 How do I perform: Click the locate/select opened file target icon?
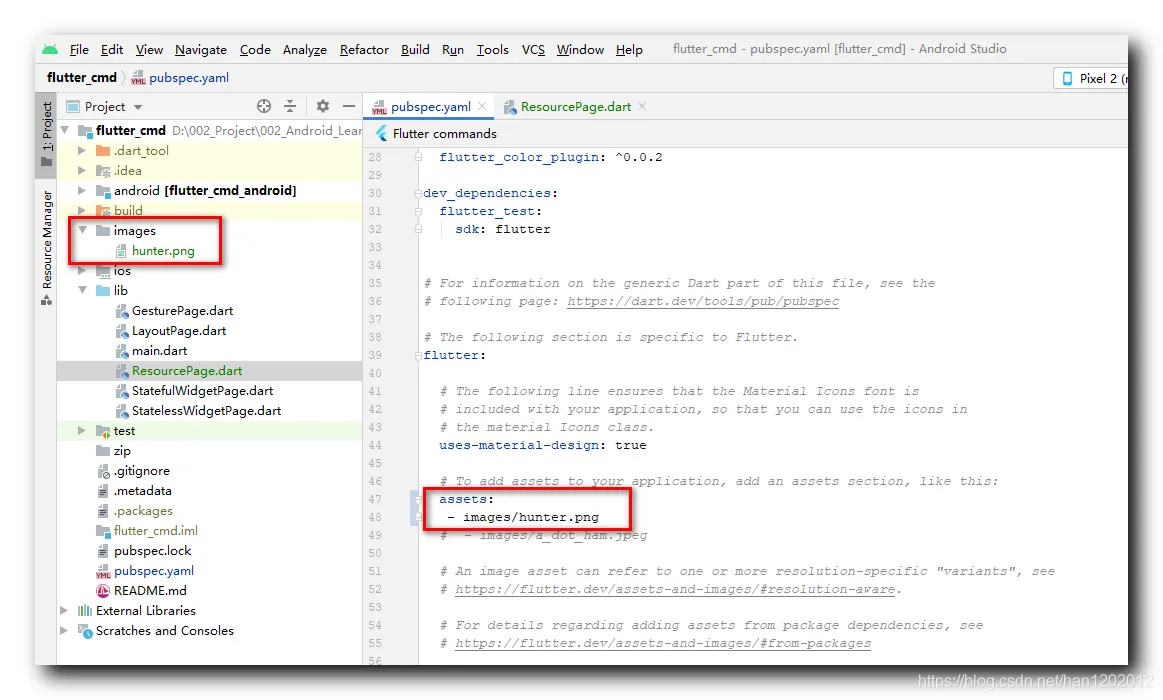click(x=263, y=106)
